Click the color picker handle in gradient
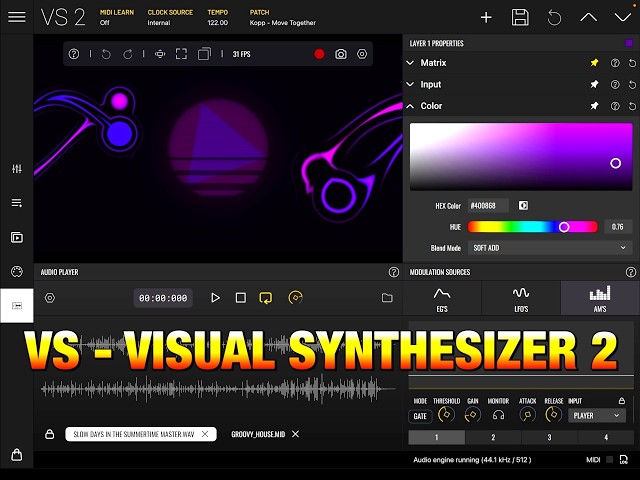640x480 pixels. 616,163
